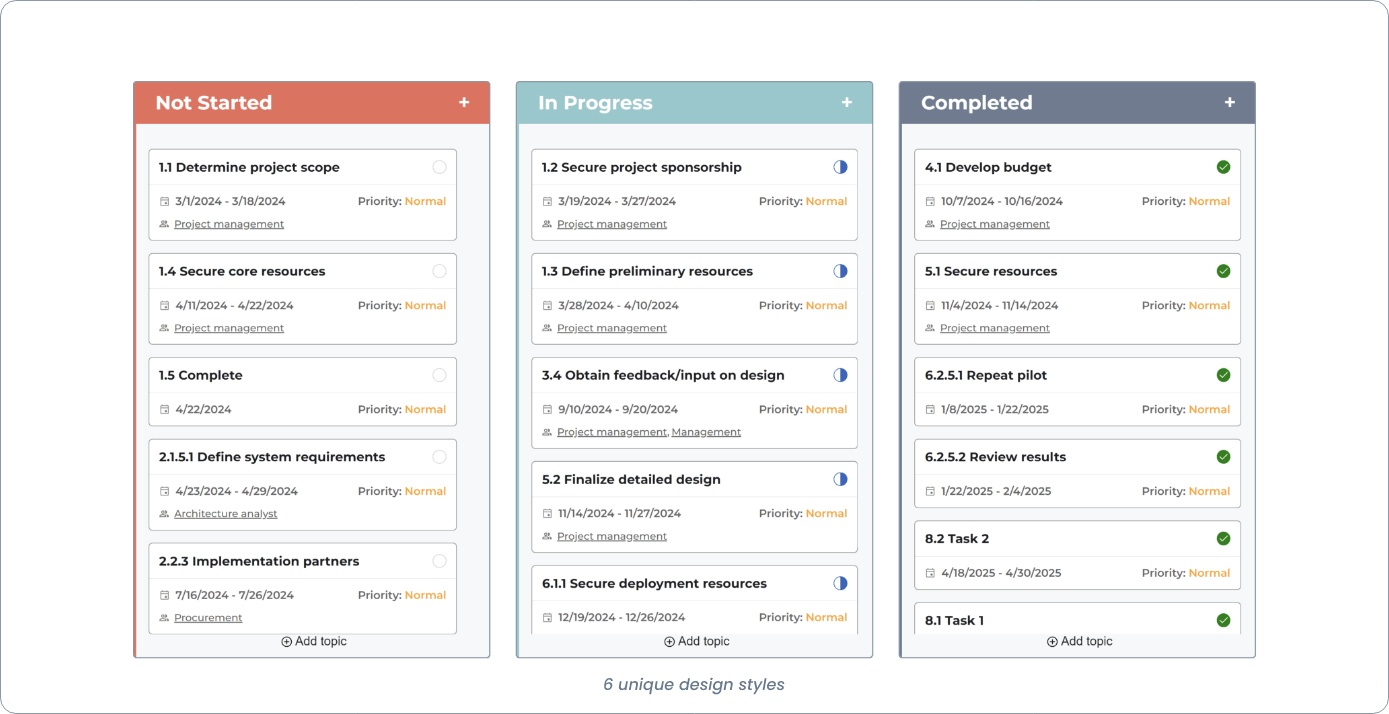Click plus icon in Not Started header
The image size is (1389, 714).
pos(464,103)
